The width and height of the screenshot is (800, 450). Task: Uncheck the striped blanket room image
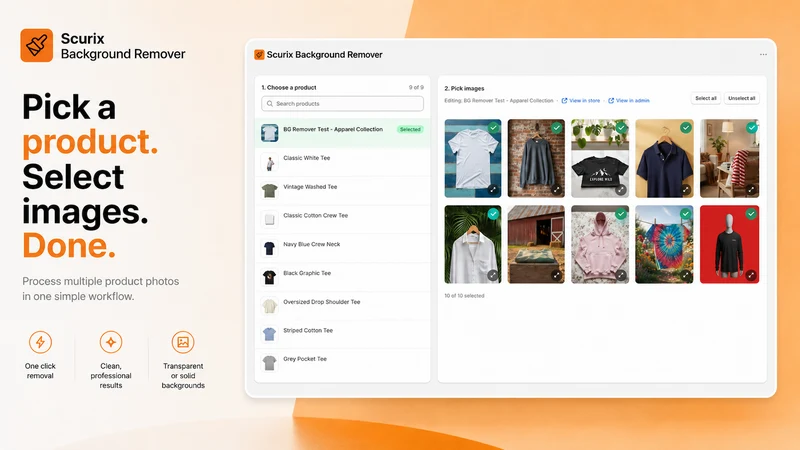click(752, 128)
